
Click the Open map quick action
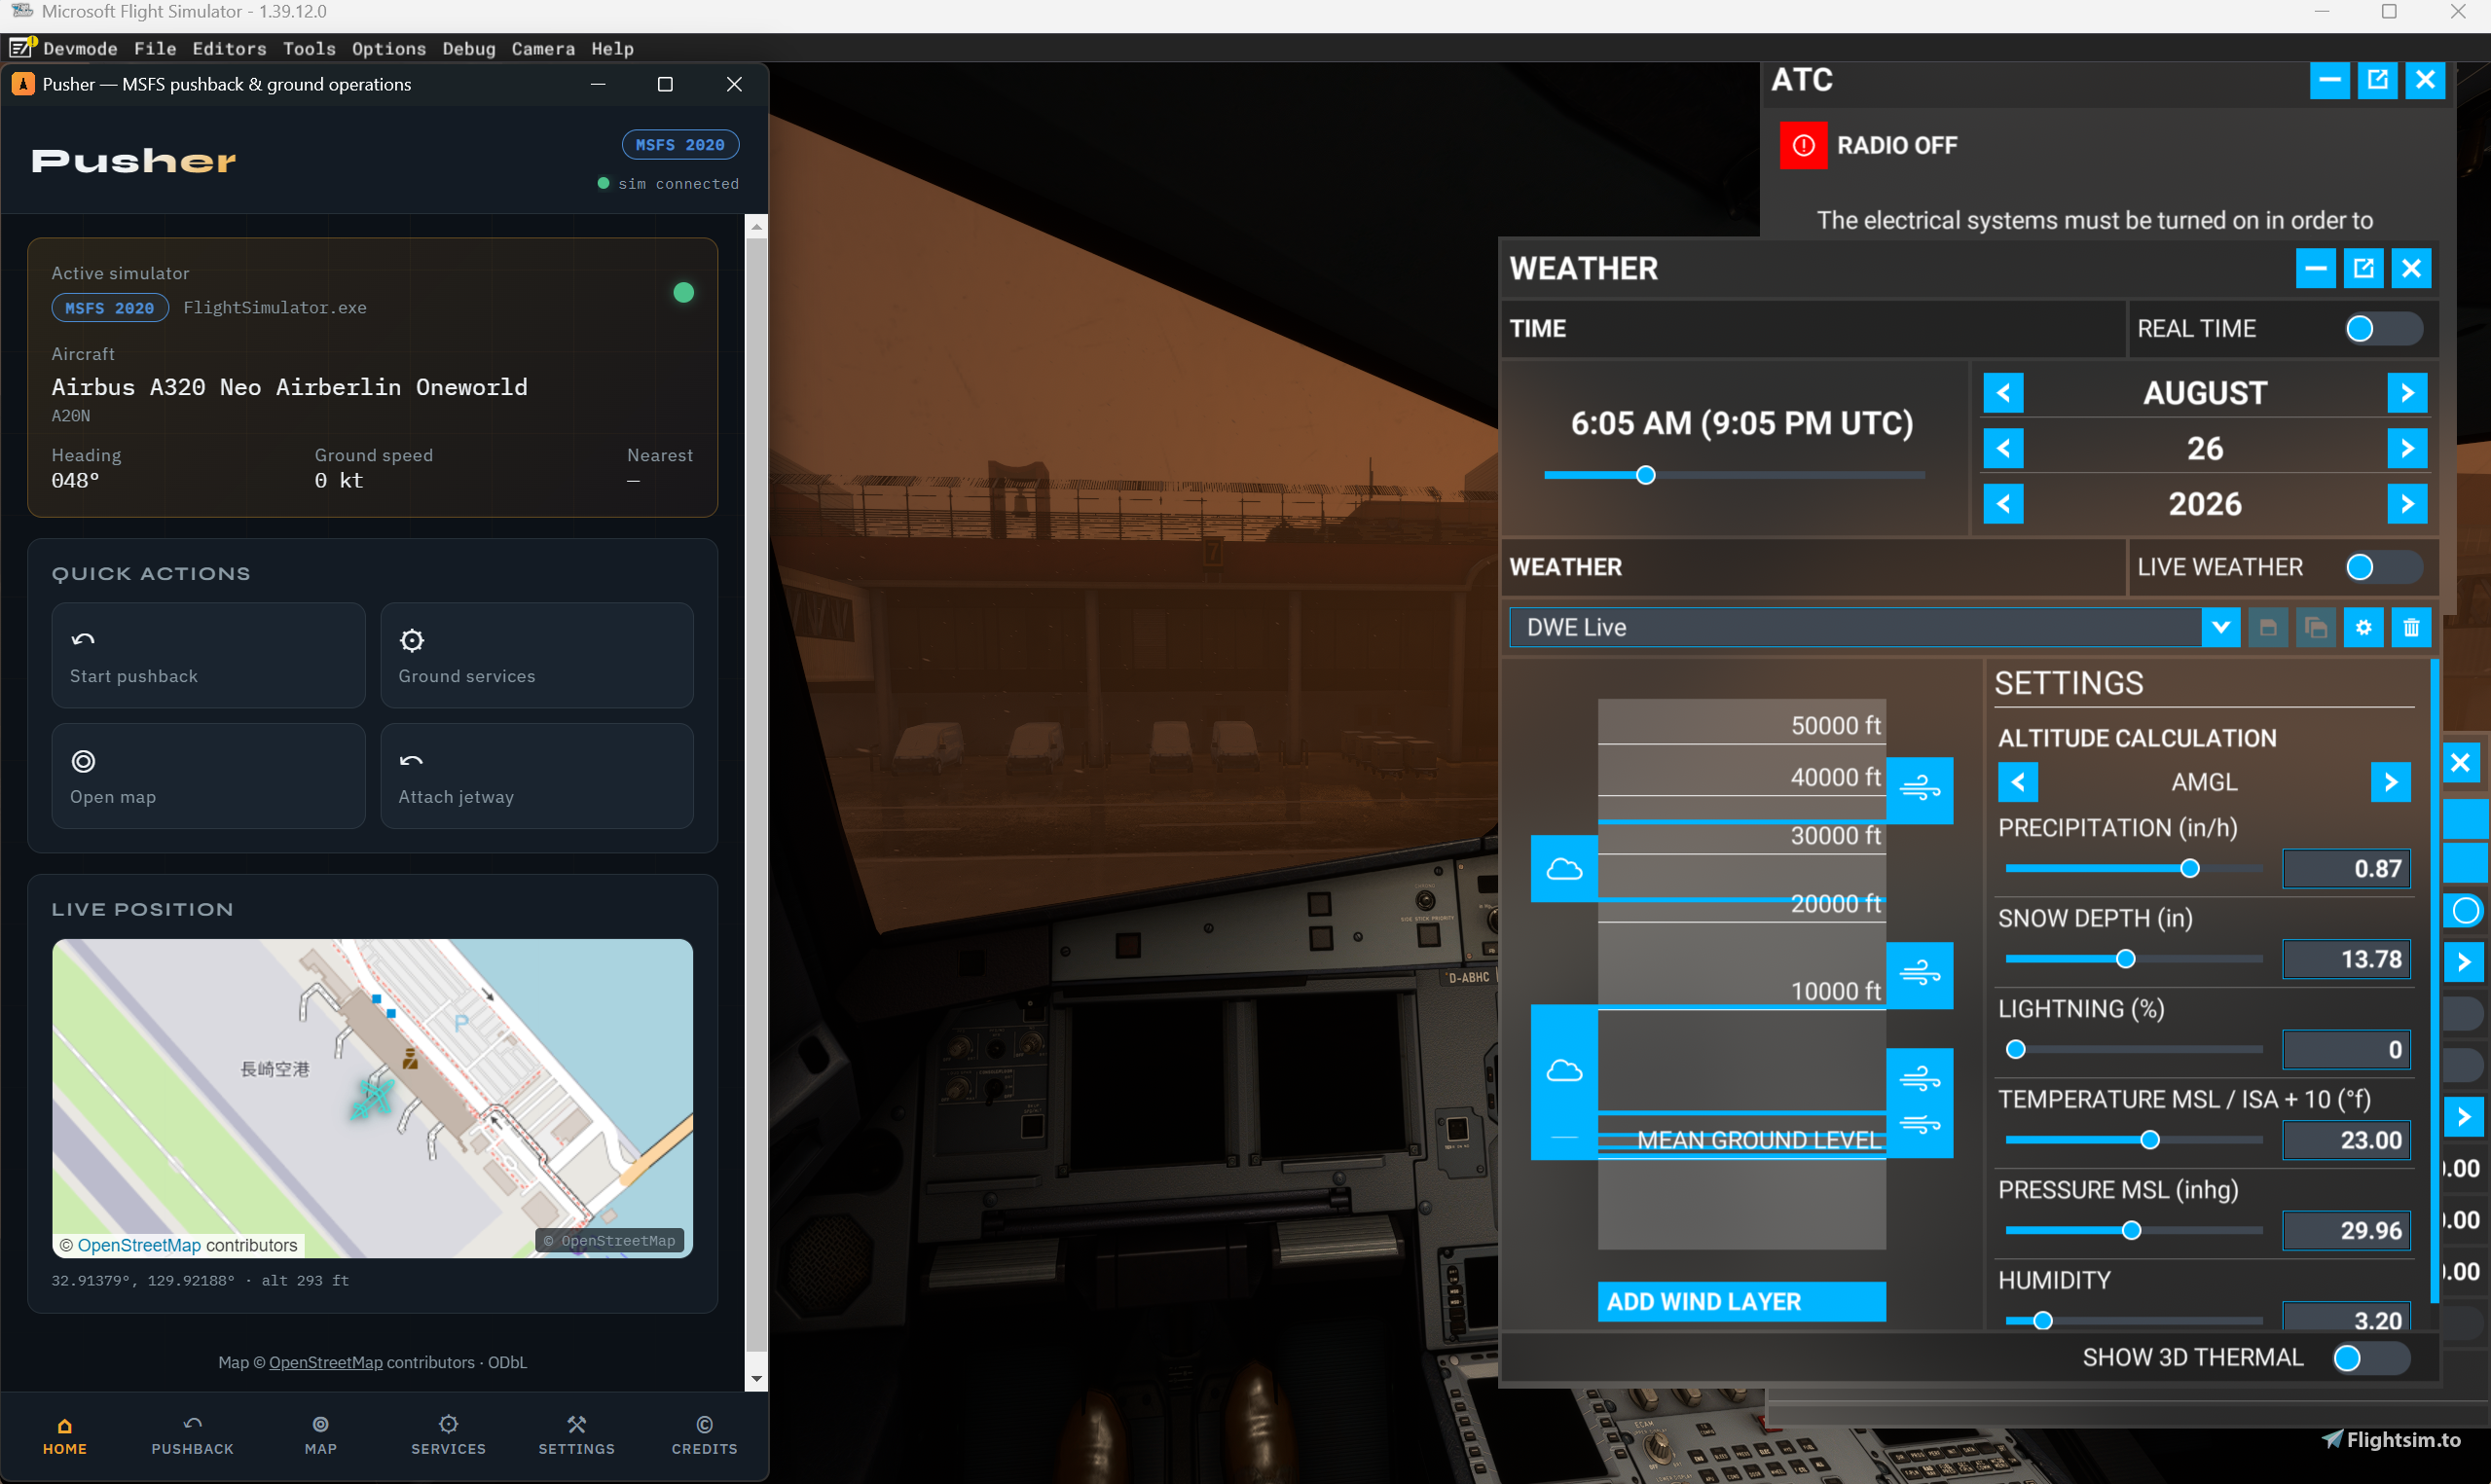(x=208, y=776)
